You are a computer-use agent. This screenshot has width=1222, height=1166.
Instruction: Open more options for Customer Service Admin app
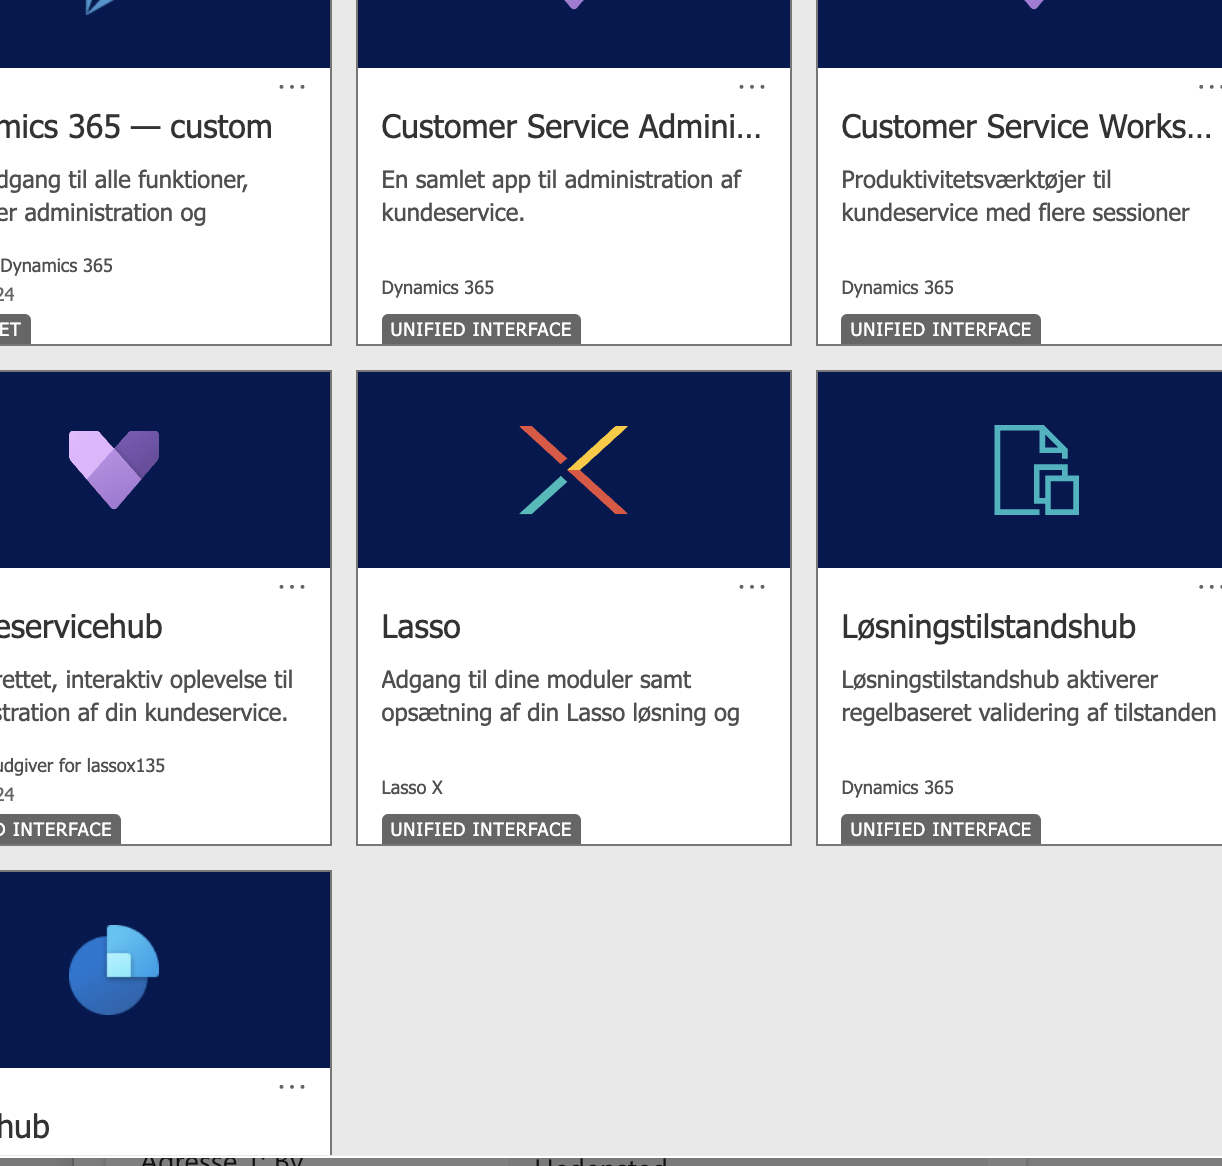[x=752, y=87]
